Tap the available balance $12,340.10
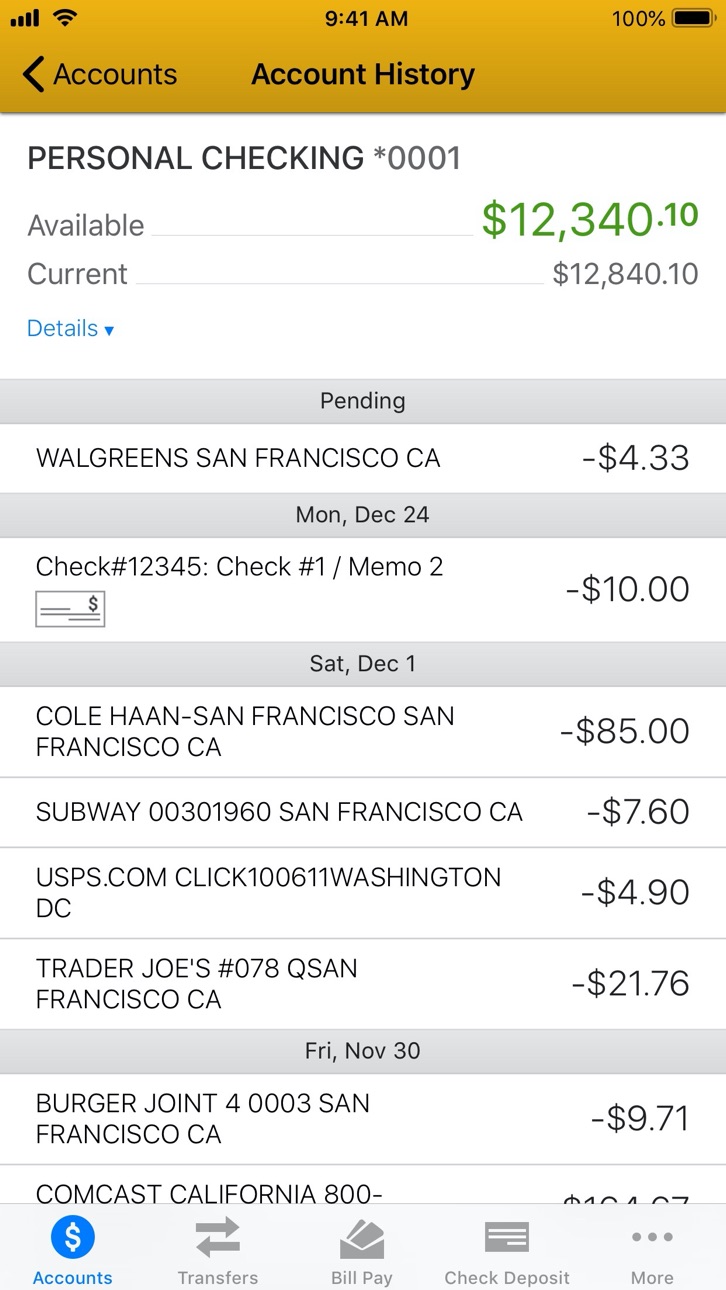This screenshot has height=1290, width=726. [590, 219]
